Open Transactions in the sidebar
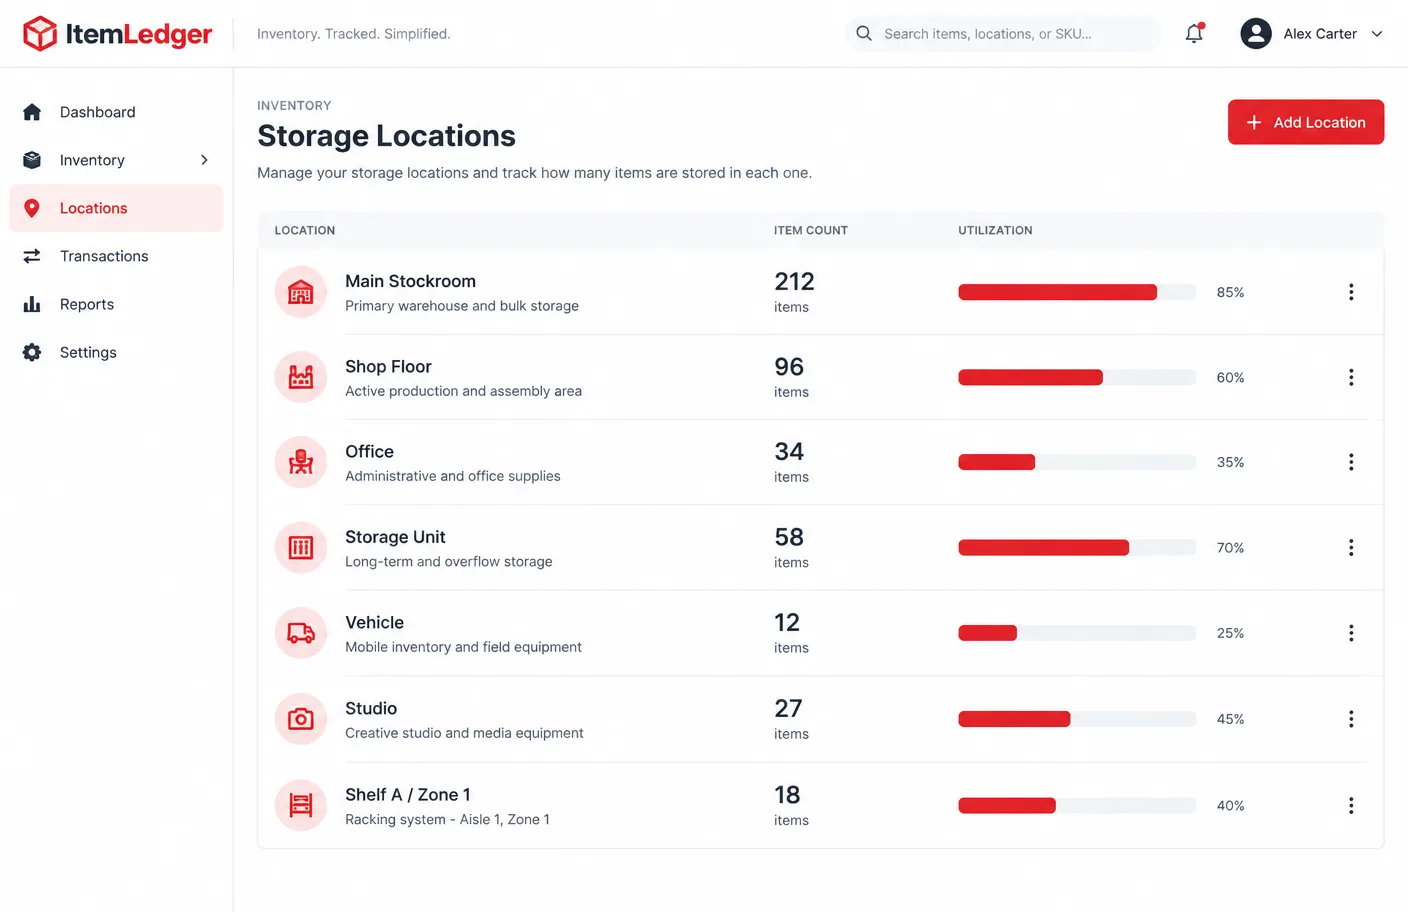1408x912 pixels. click(116, 256)
